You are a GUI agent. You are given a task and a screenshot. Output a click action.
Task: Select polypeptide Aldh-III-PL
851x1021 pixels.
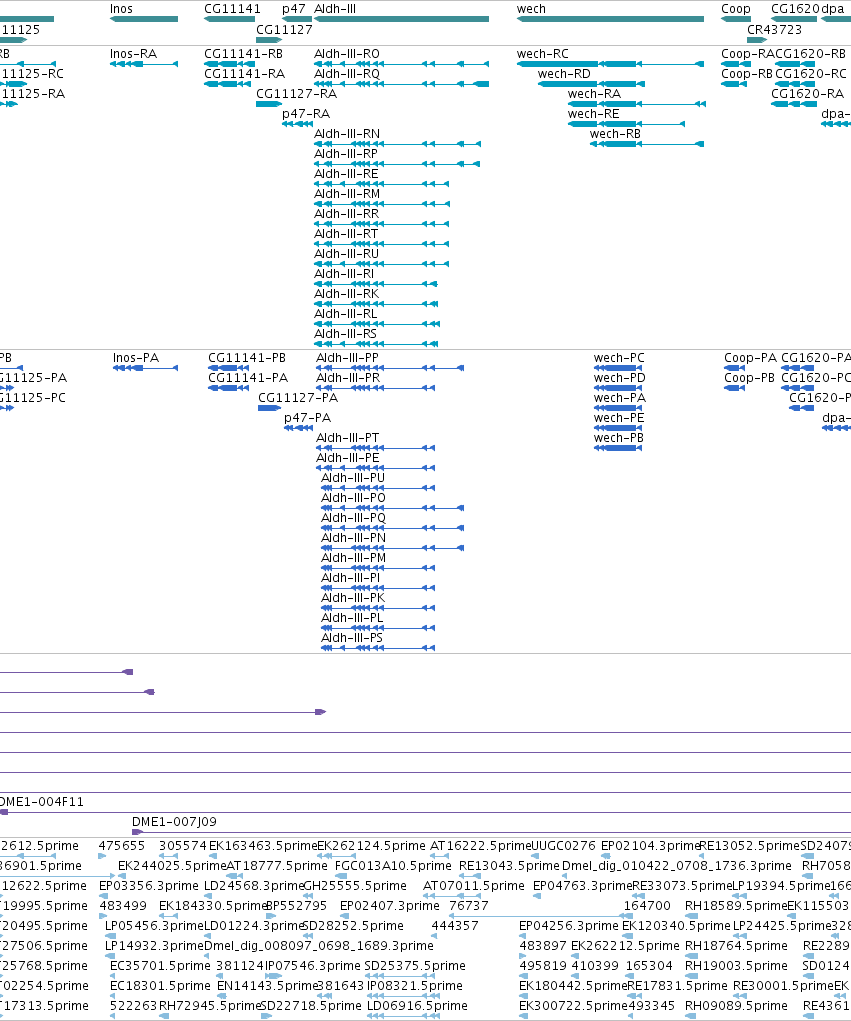coord(352,618)
